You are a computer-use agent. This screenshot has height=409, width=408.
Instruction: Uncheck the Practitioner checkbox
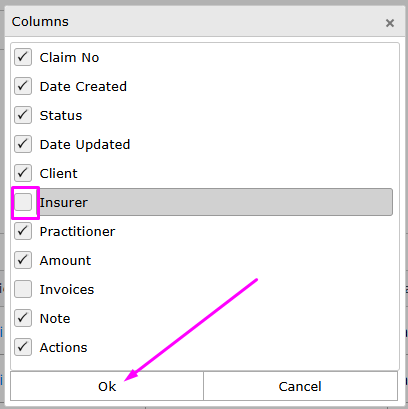click(23, 231)
